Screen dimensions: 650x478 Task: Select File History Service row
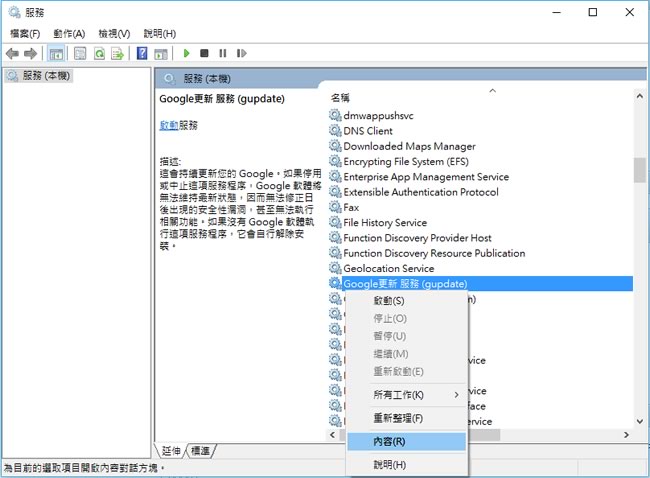pyautogui.click(x=481, y=222)
